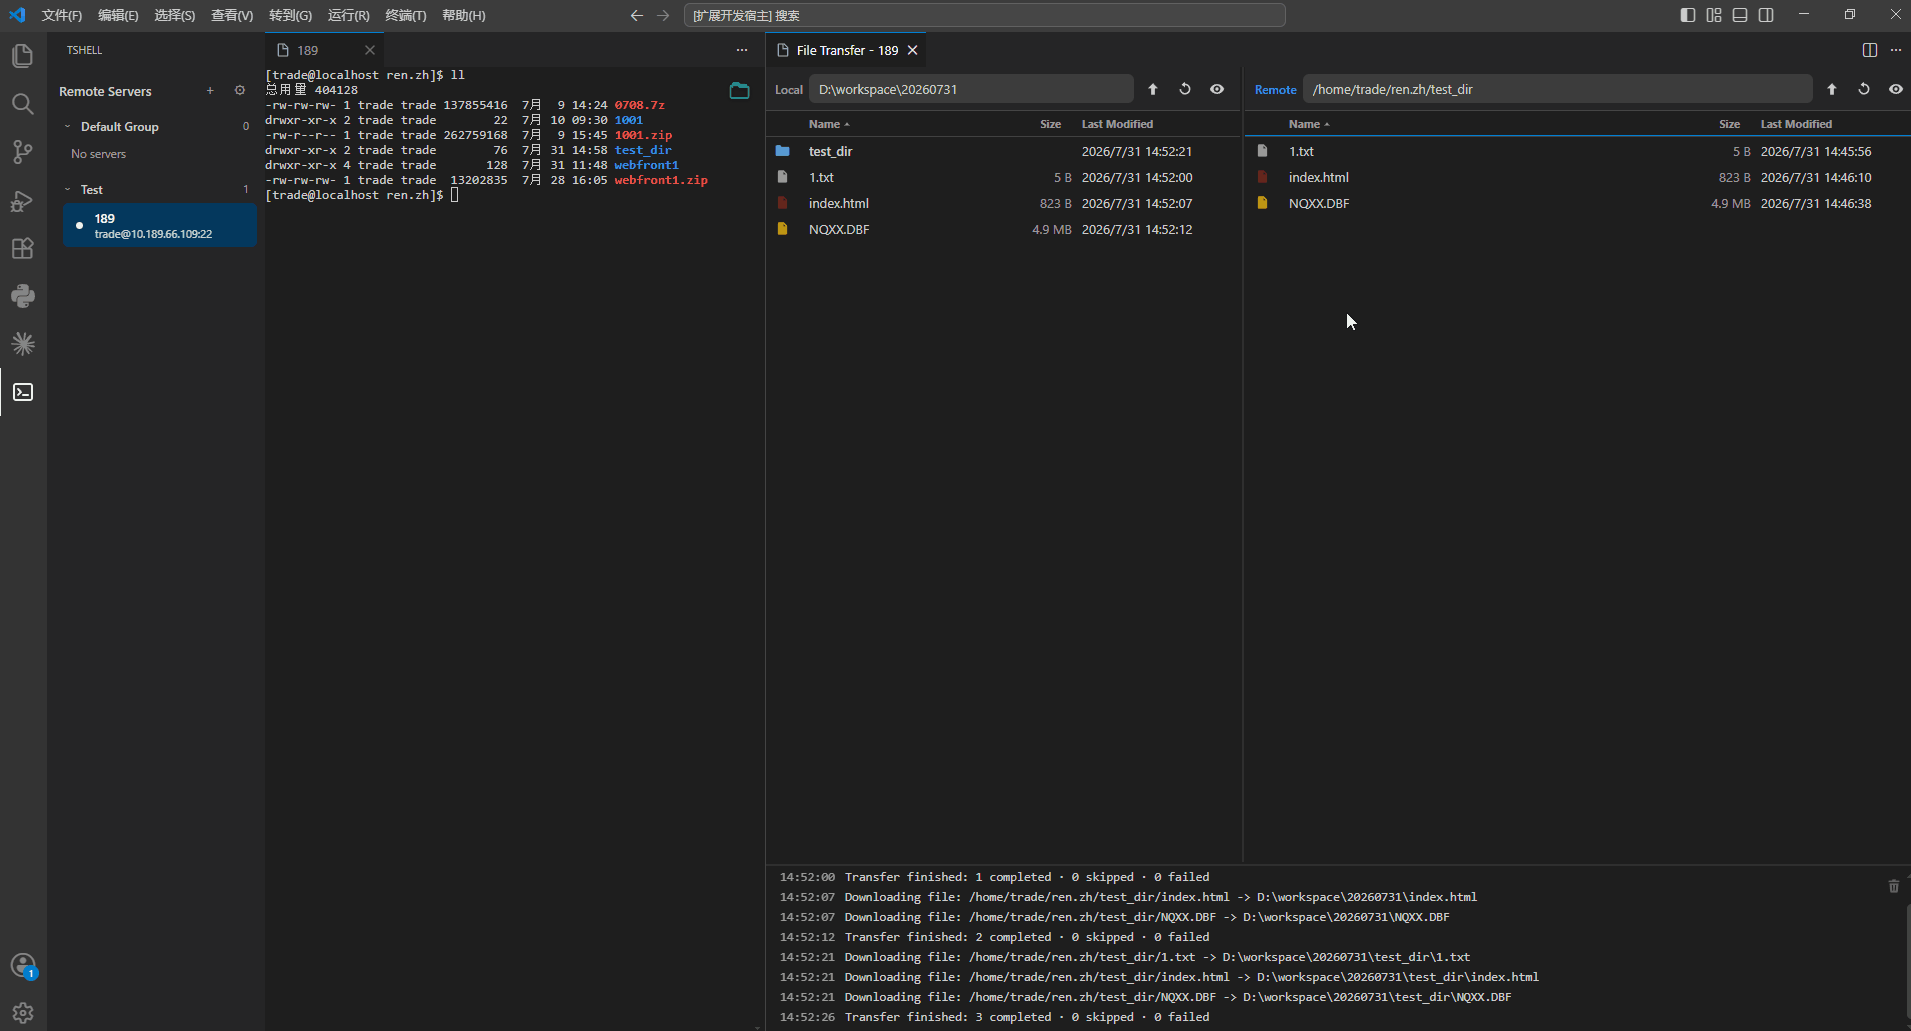Open Run and Debug view
Screen dimensions: 1911x1031
tap(23, 200)
